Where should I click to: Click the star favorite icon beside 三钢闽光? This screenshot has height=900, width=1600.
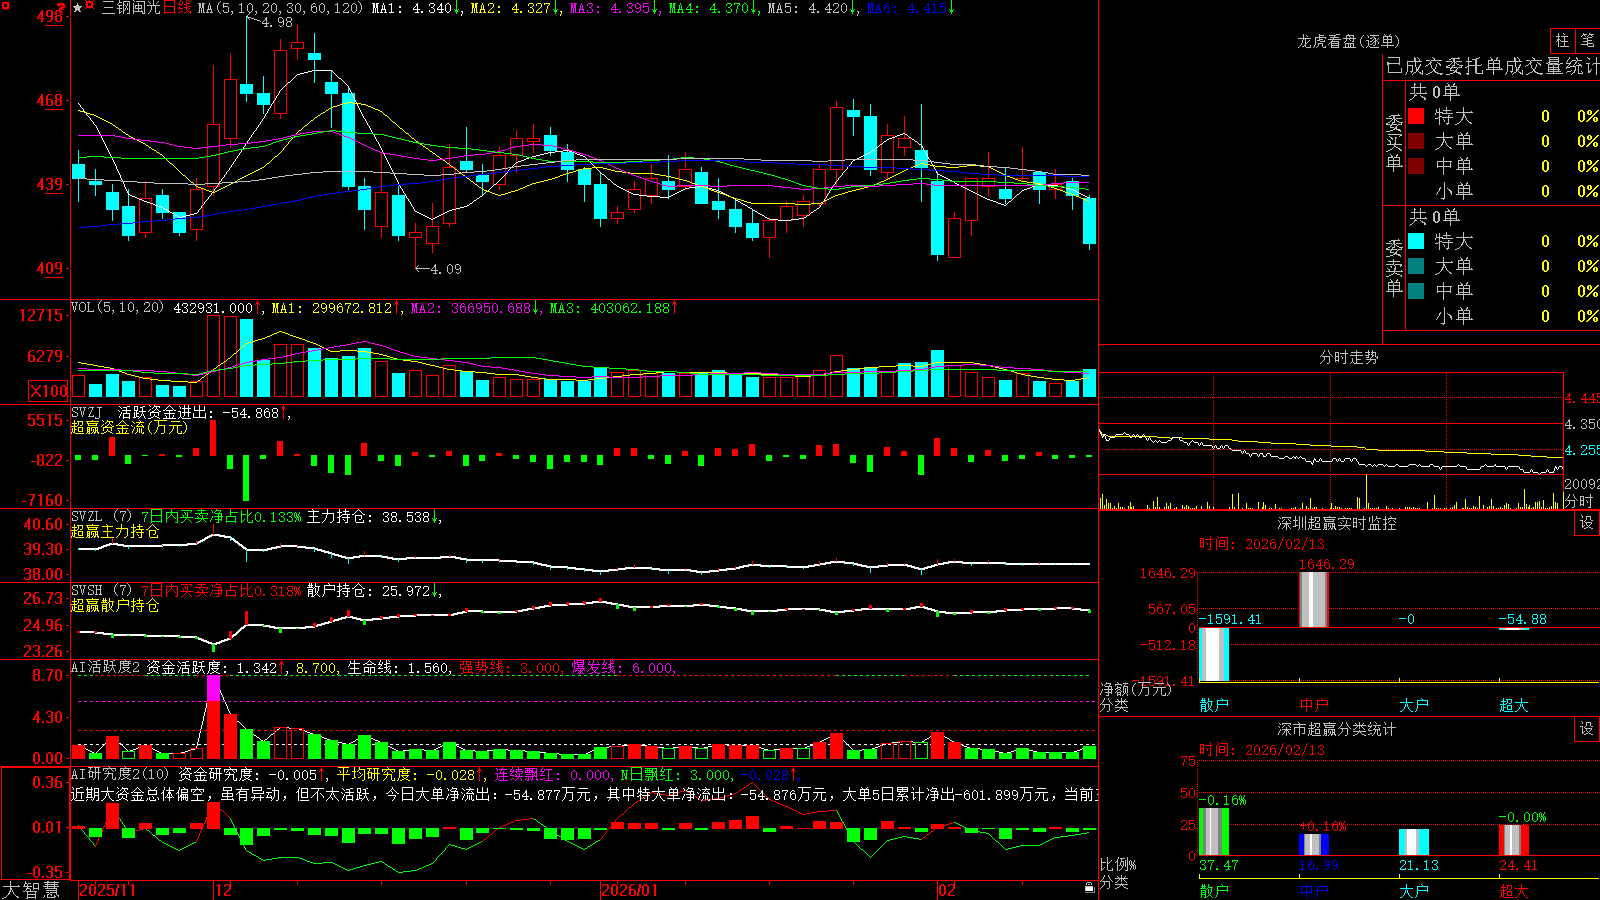77,8
